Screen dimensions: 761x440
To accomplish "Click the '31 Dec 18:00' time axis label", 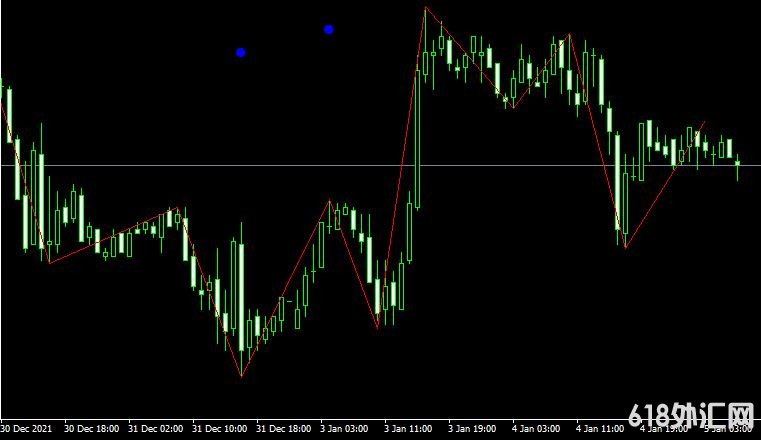I will tap(283, 429).
